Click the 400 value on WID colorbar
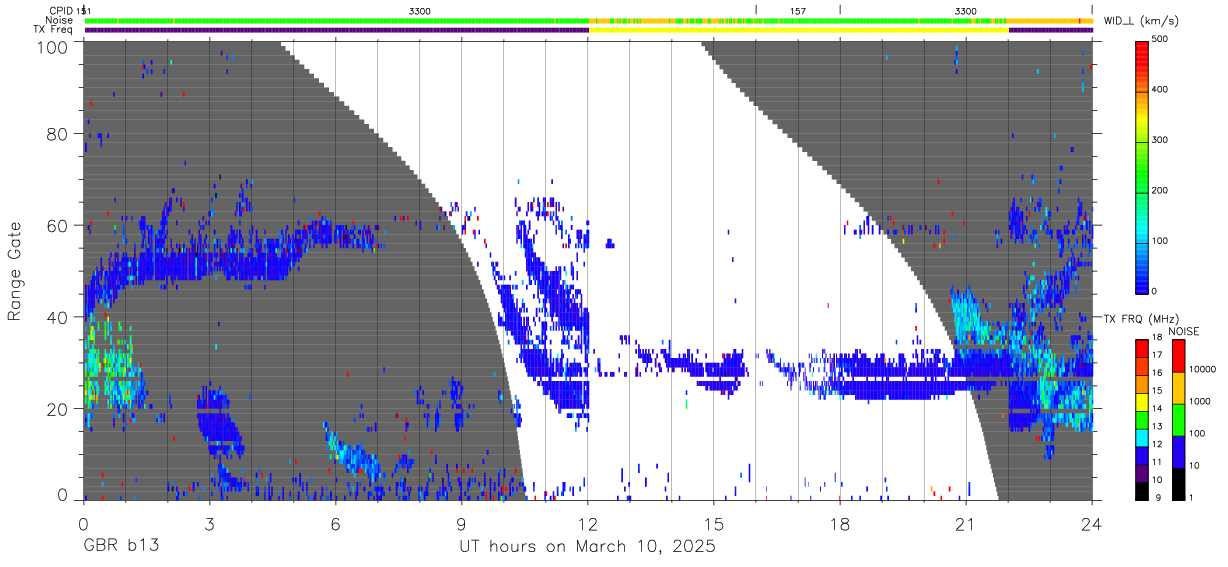 click(1162, 90)
